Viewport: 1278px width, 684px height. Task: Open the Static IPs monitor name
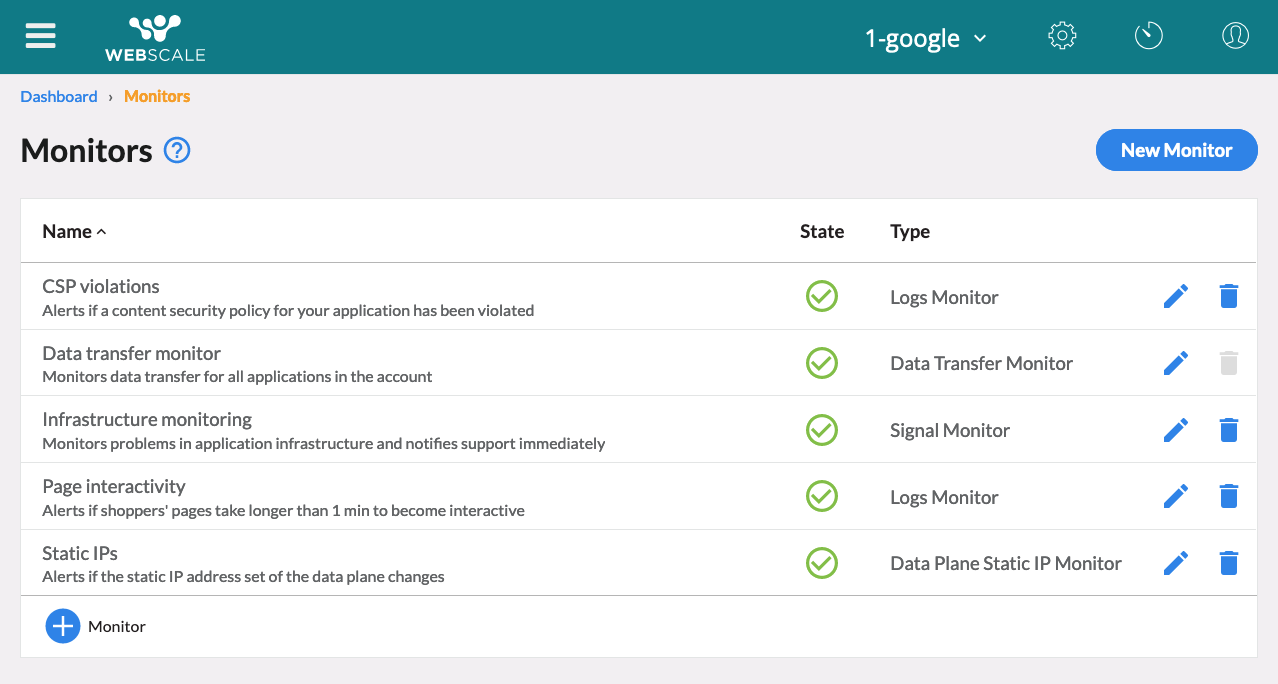tap(80, 553)
